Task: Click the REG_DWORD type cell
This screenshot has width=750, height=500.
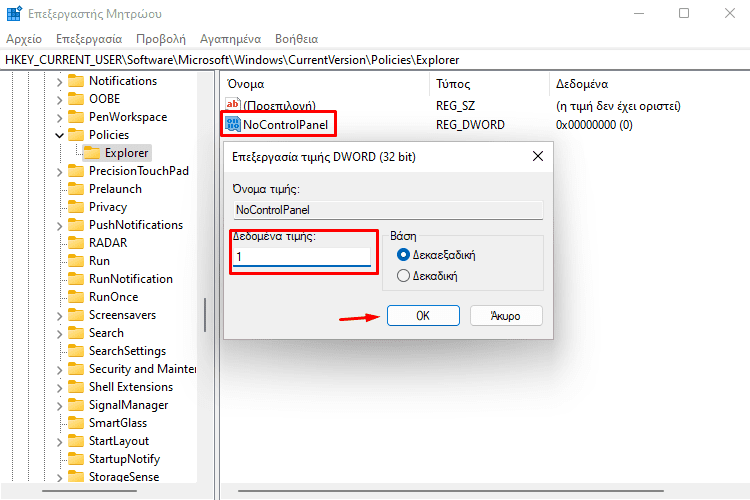Action: click(470, 125)
